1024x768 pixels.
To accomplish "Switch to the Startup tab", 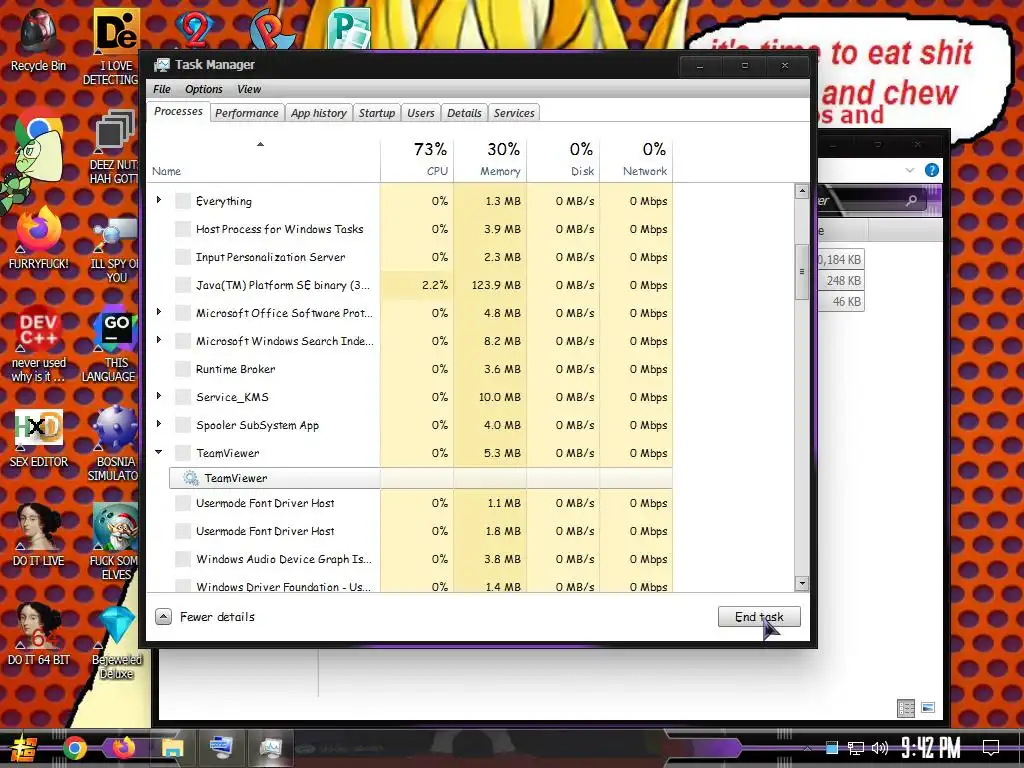I will pyautogui.click(x=377, y=113).
